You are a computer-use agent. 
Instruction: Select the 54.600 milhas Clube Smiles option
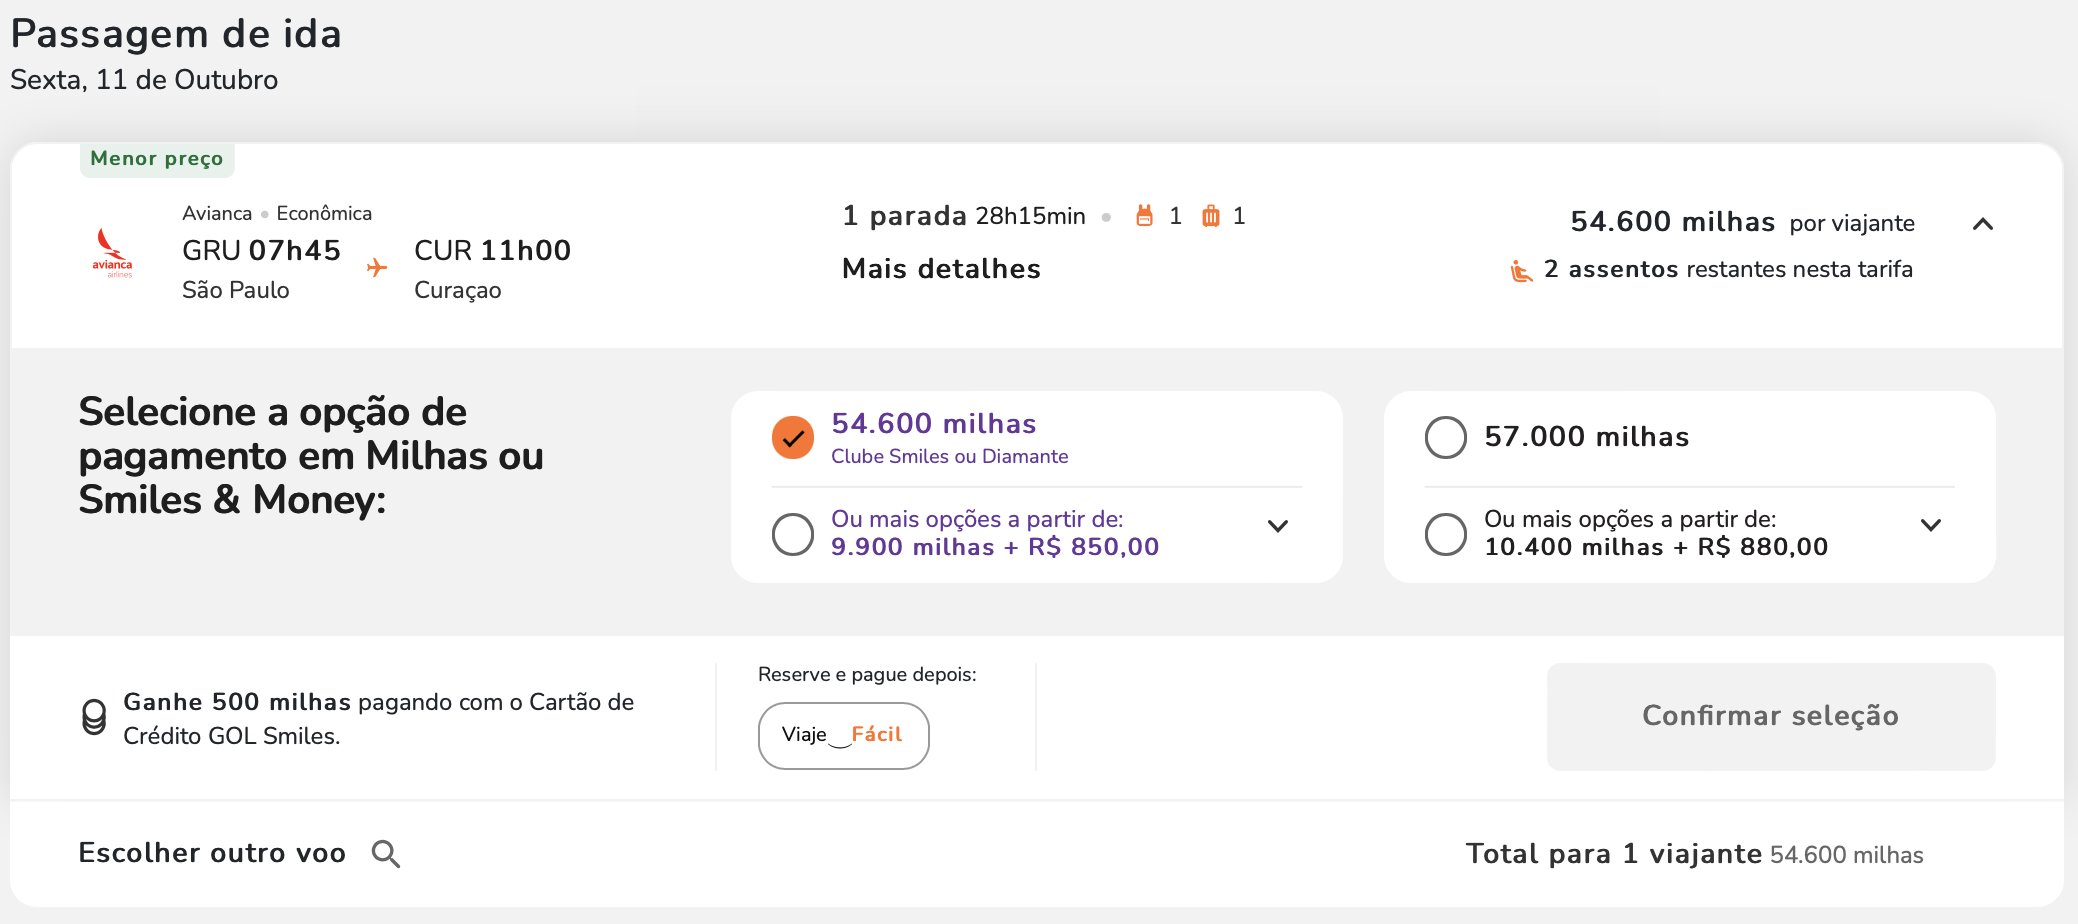pos(793,437)
